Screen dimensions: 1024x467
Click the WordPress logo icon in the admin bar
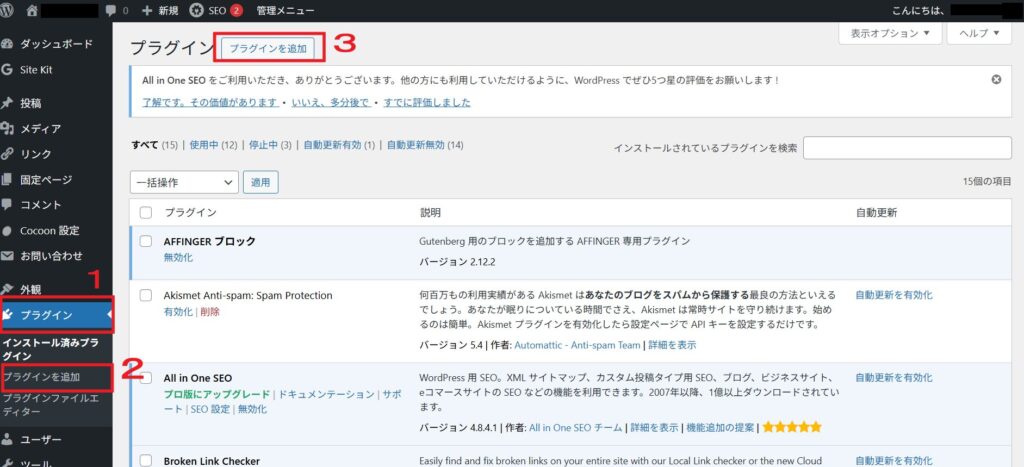point(7,10)
